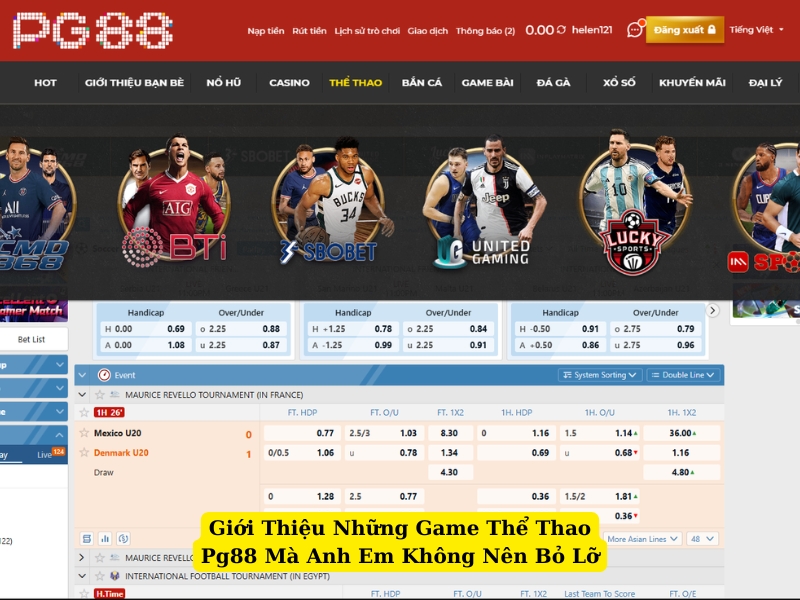Open the Double Line dropdown

684,375
